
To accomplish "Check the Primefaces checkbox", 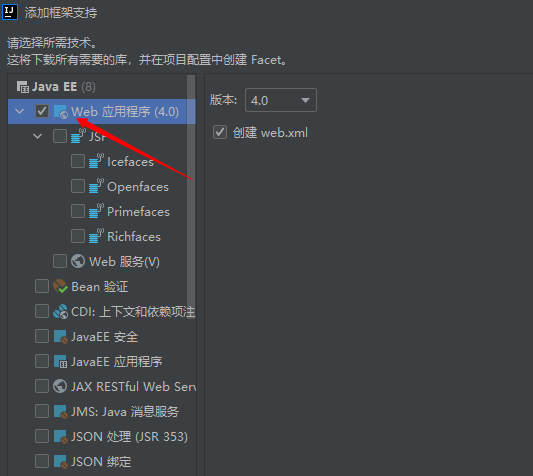I will click(78, 211).
